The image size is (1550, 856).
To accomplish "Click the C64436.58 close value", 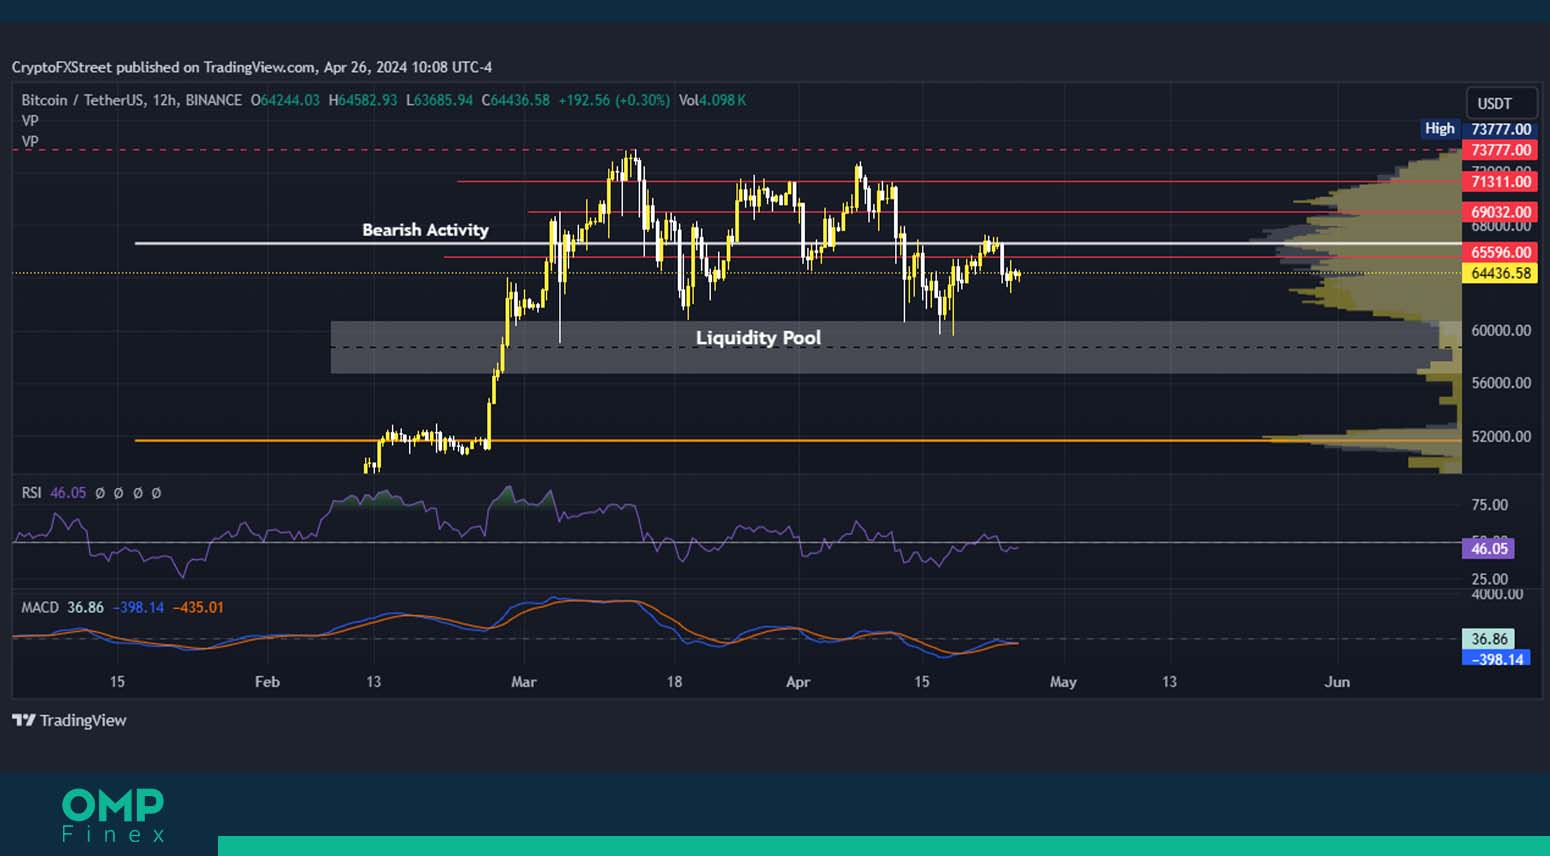I will click(x=516, y=100).
